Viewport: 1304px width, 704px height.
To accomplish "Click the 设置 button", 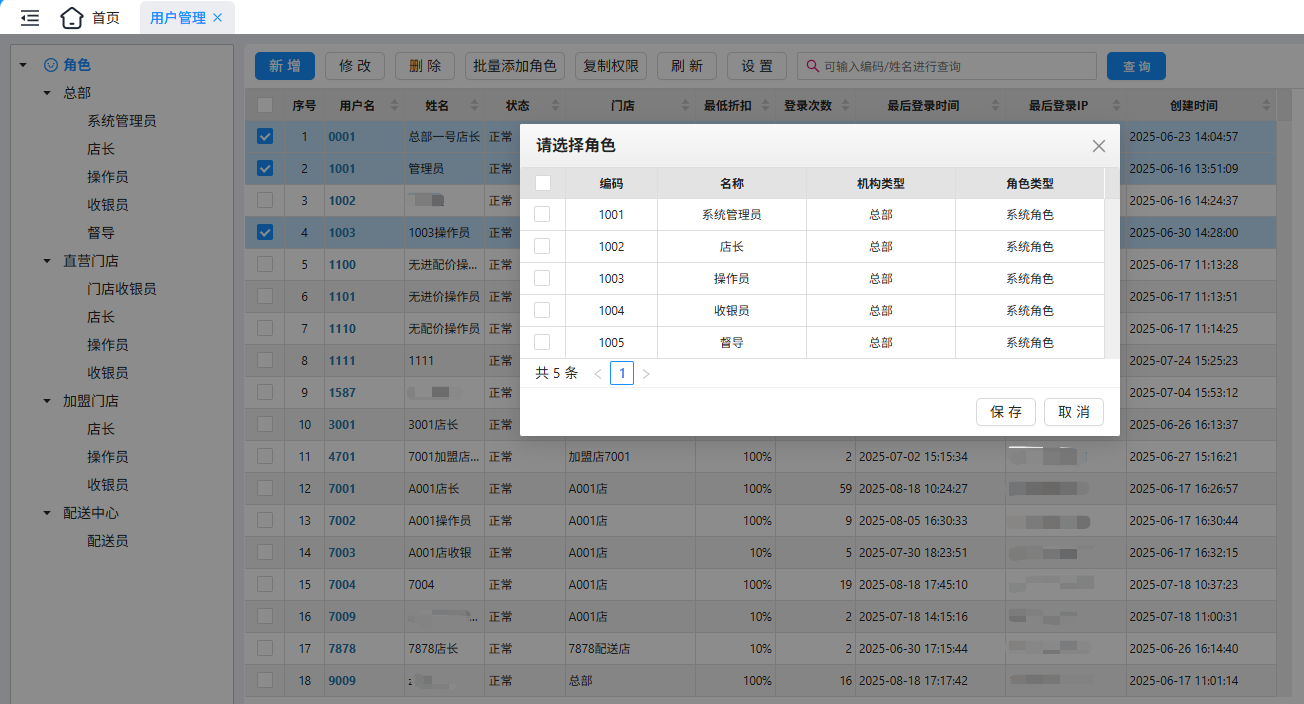I will tap(757, 66).
